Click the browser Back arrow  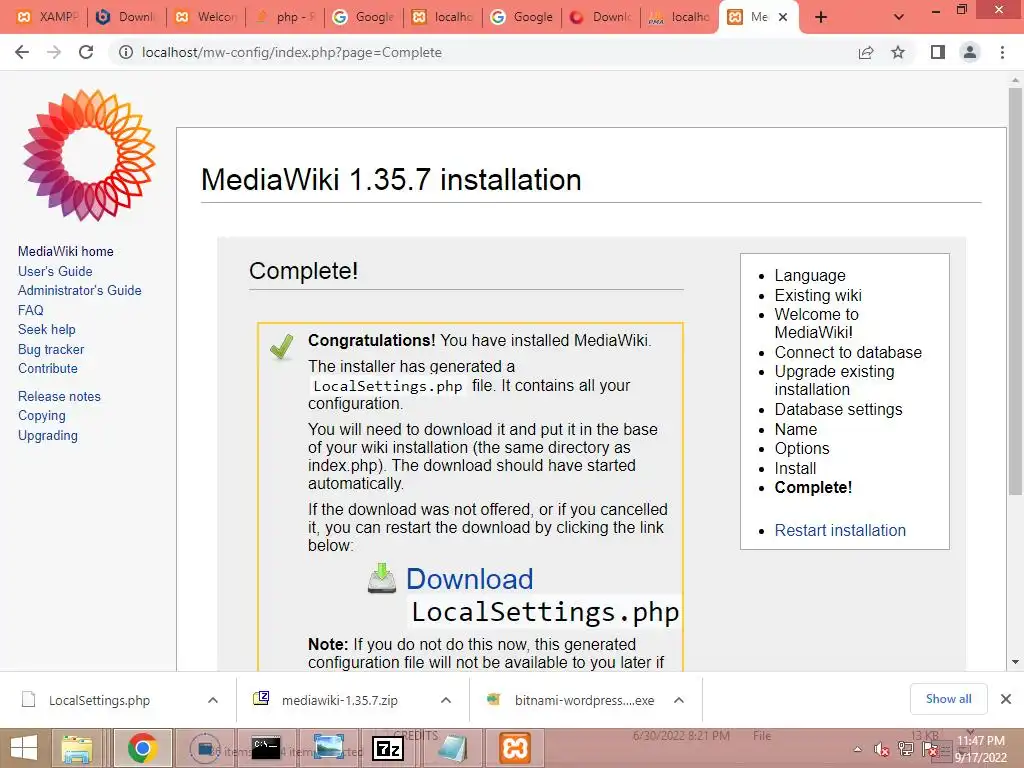(22, 52)
